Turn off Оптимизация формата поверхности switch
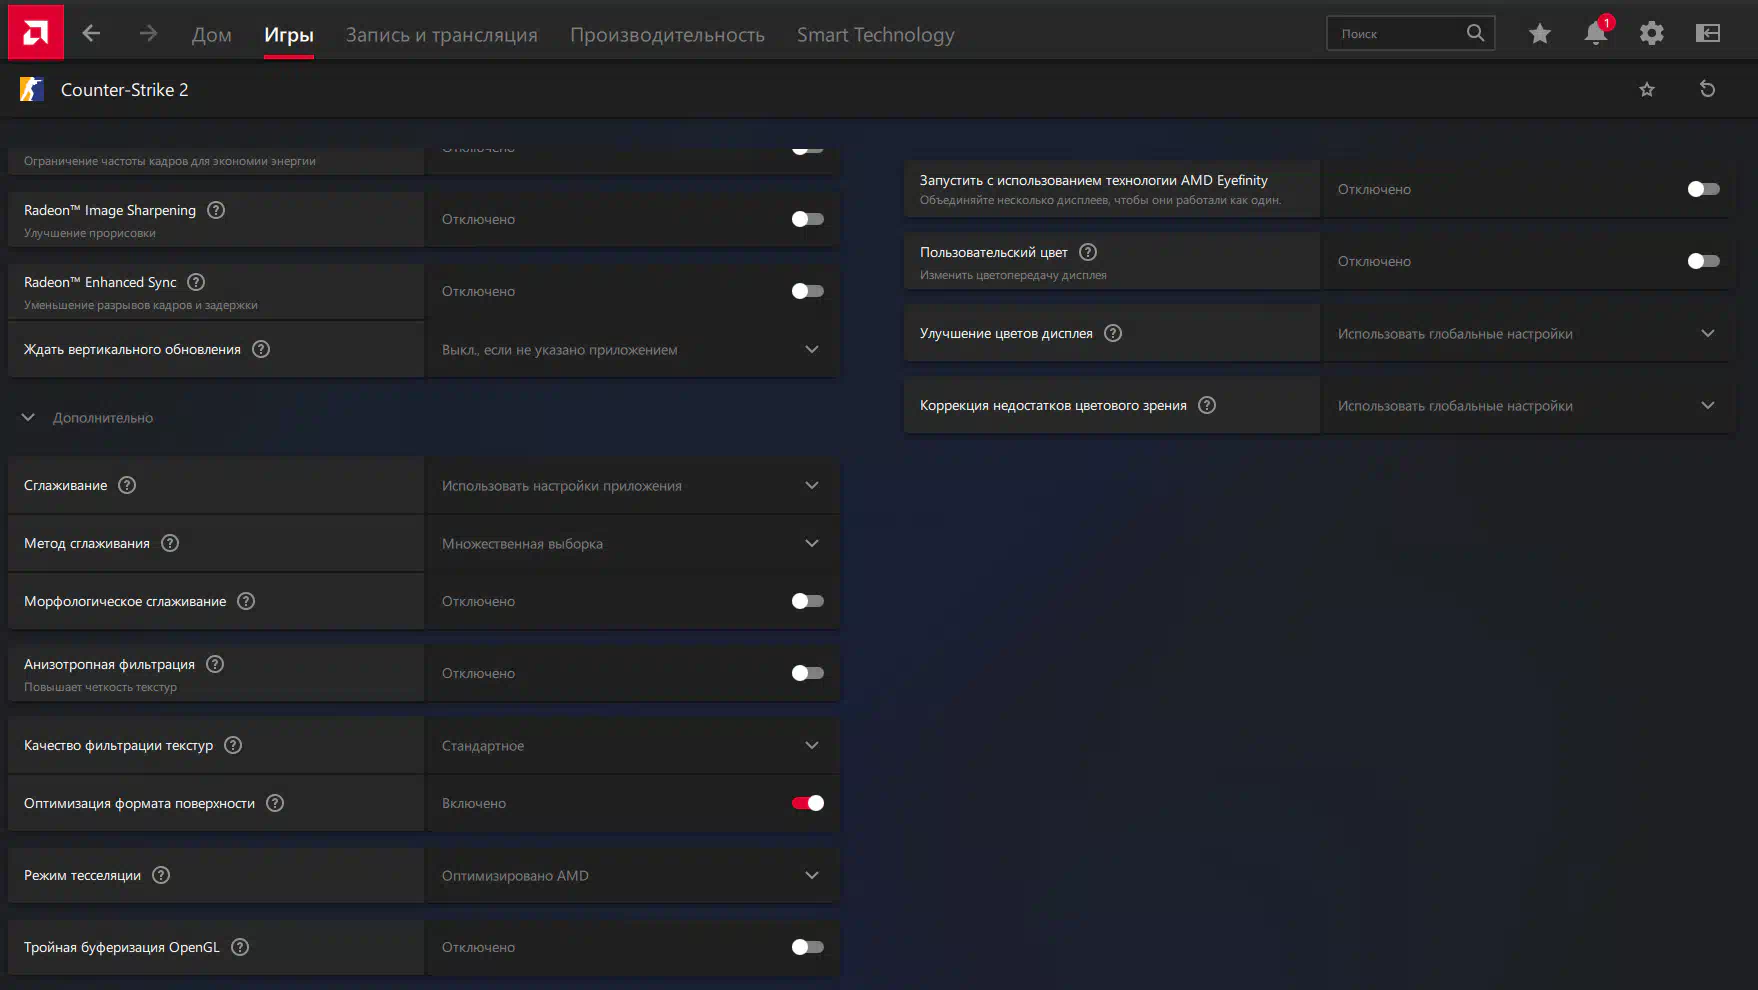 pos(807,803)
